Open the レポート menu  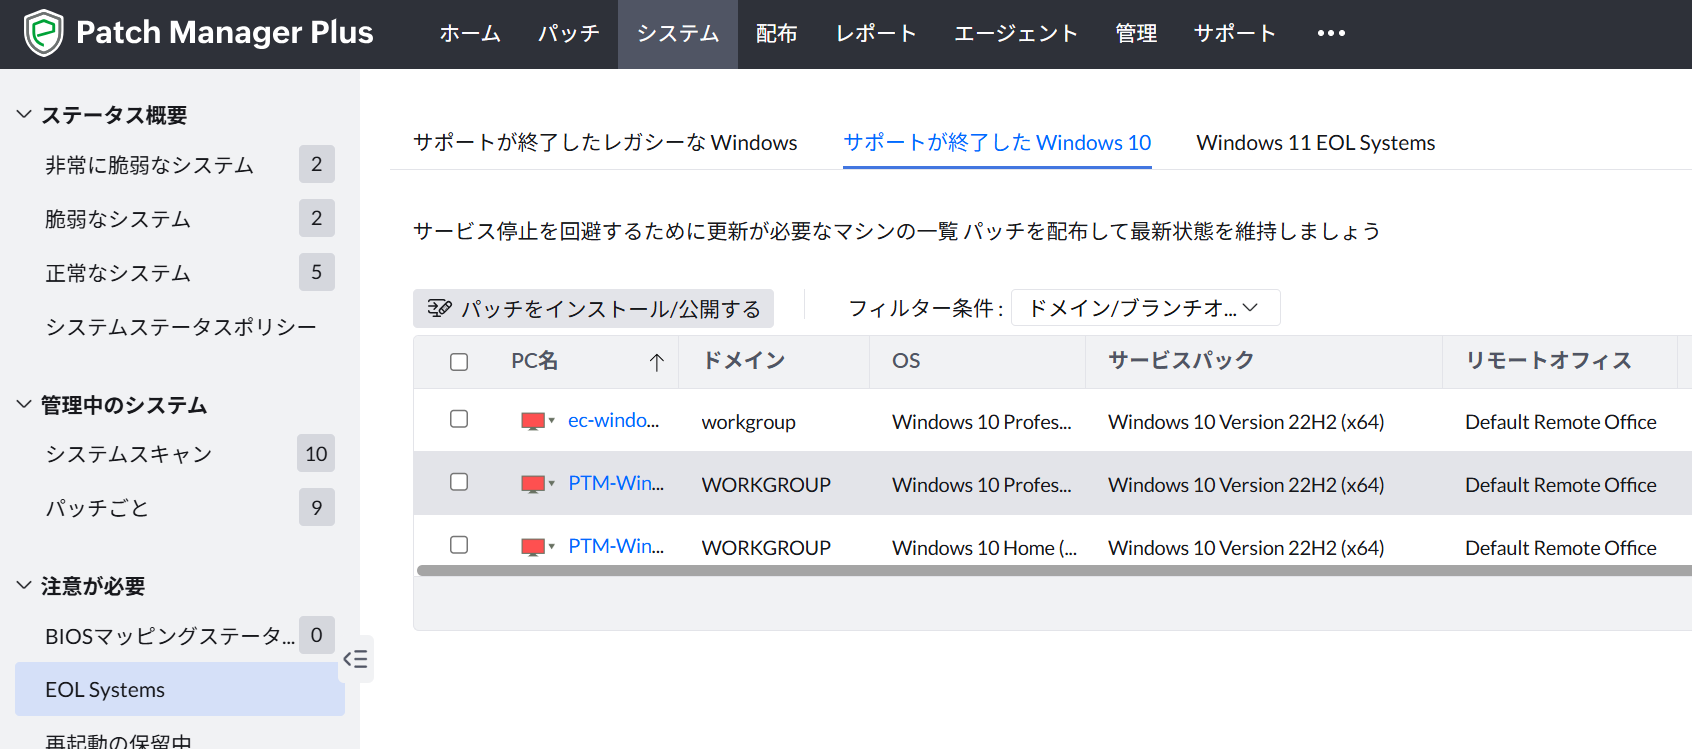click(876, 34)
